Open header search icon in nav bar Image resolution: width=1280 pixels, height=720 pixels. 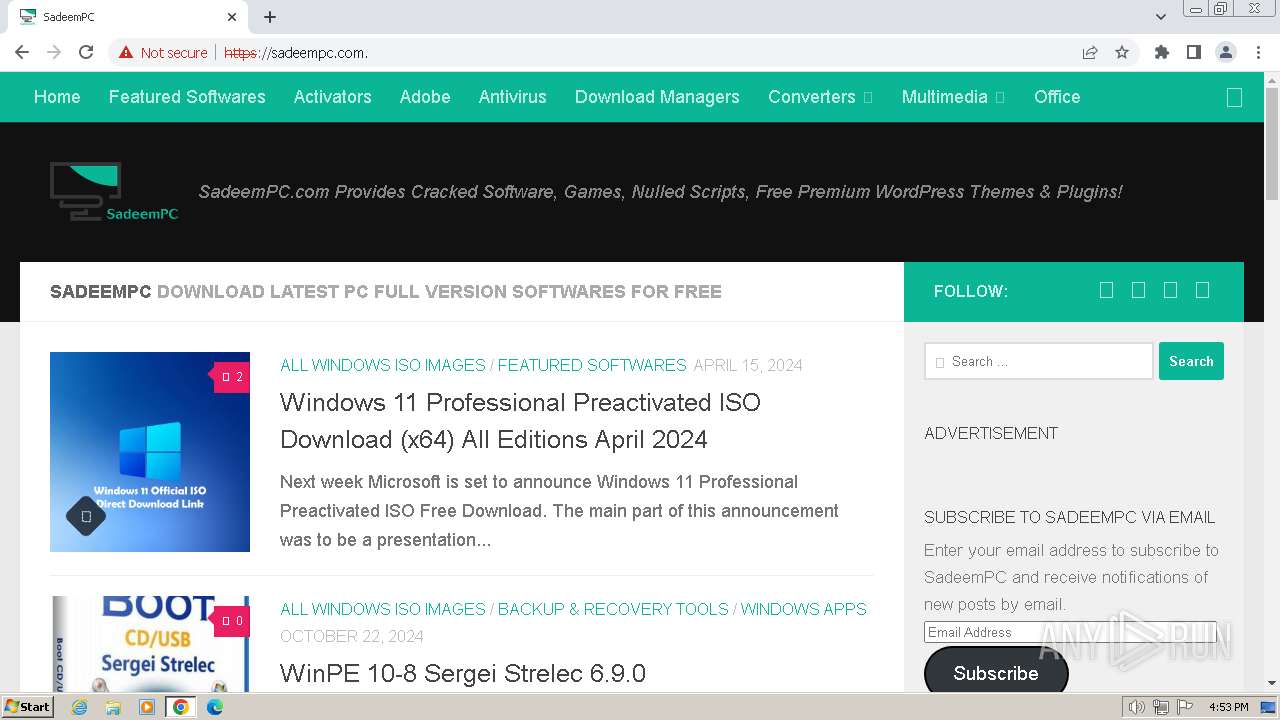coord(1234,97)
